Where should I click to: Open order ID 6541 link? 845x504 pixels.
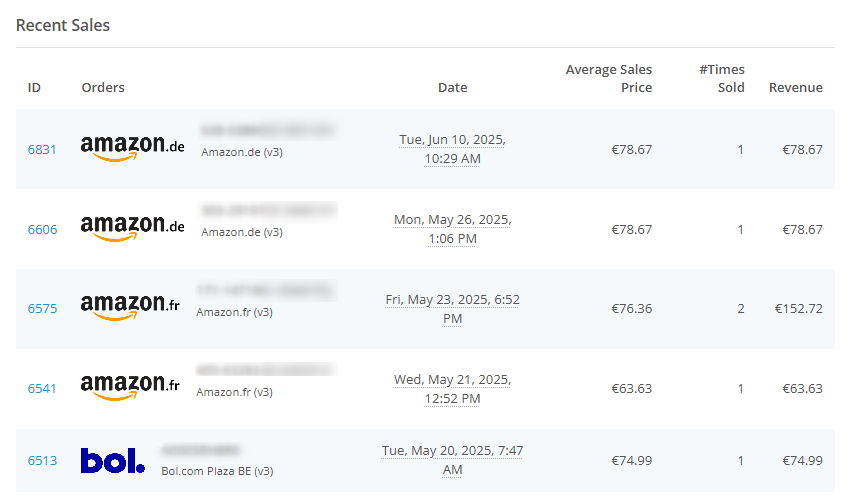tap(42, 389)
